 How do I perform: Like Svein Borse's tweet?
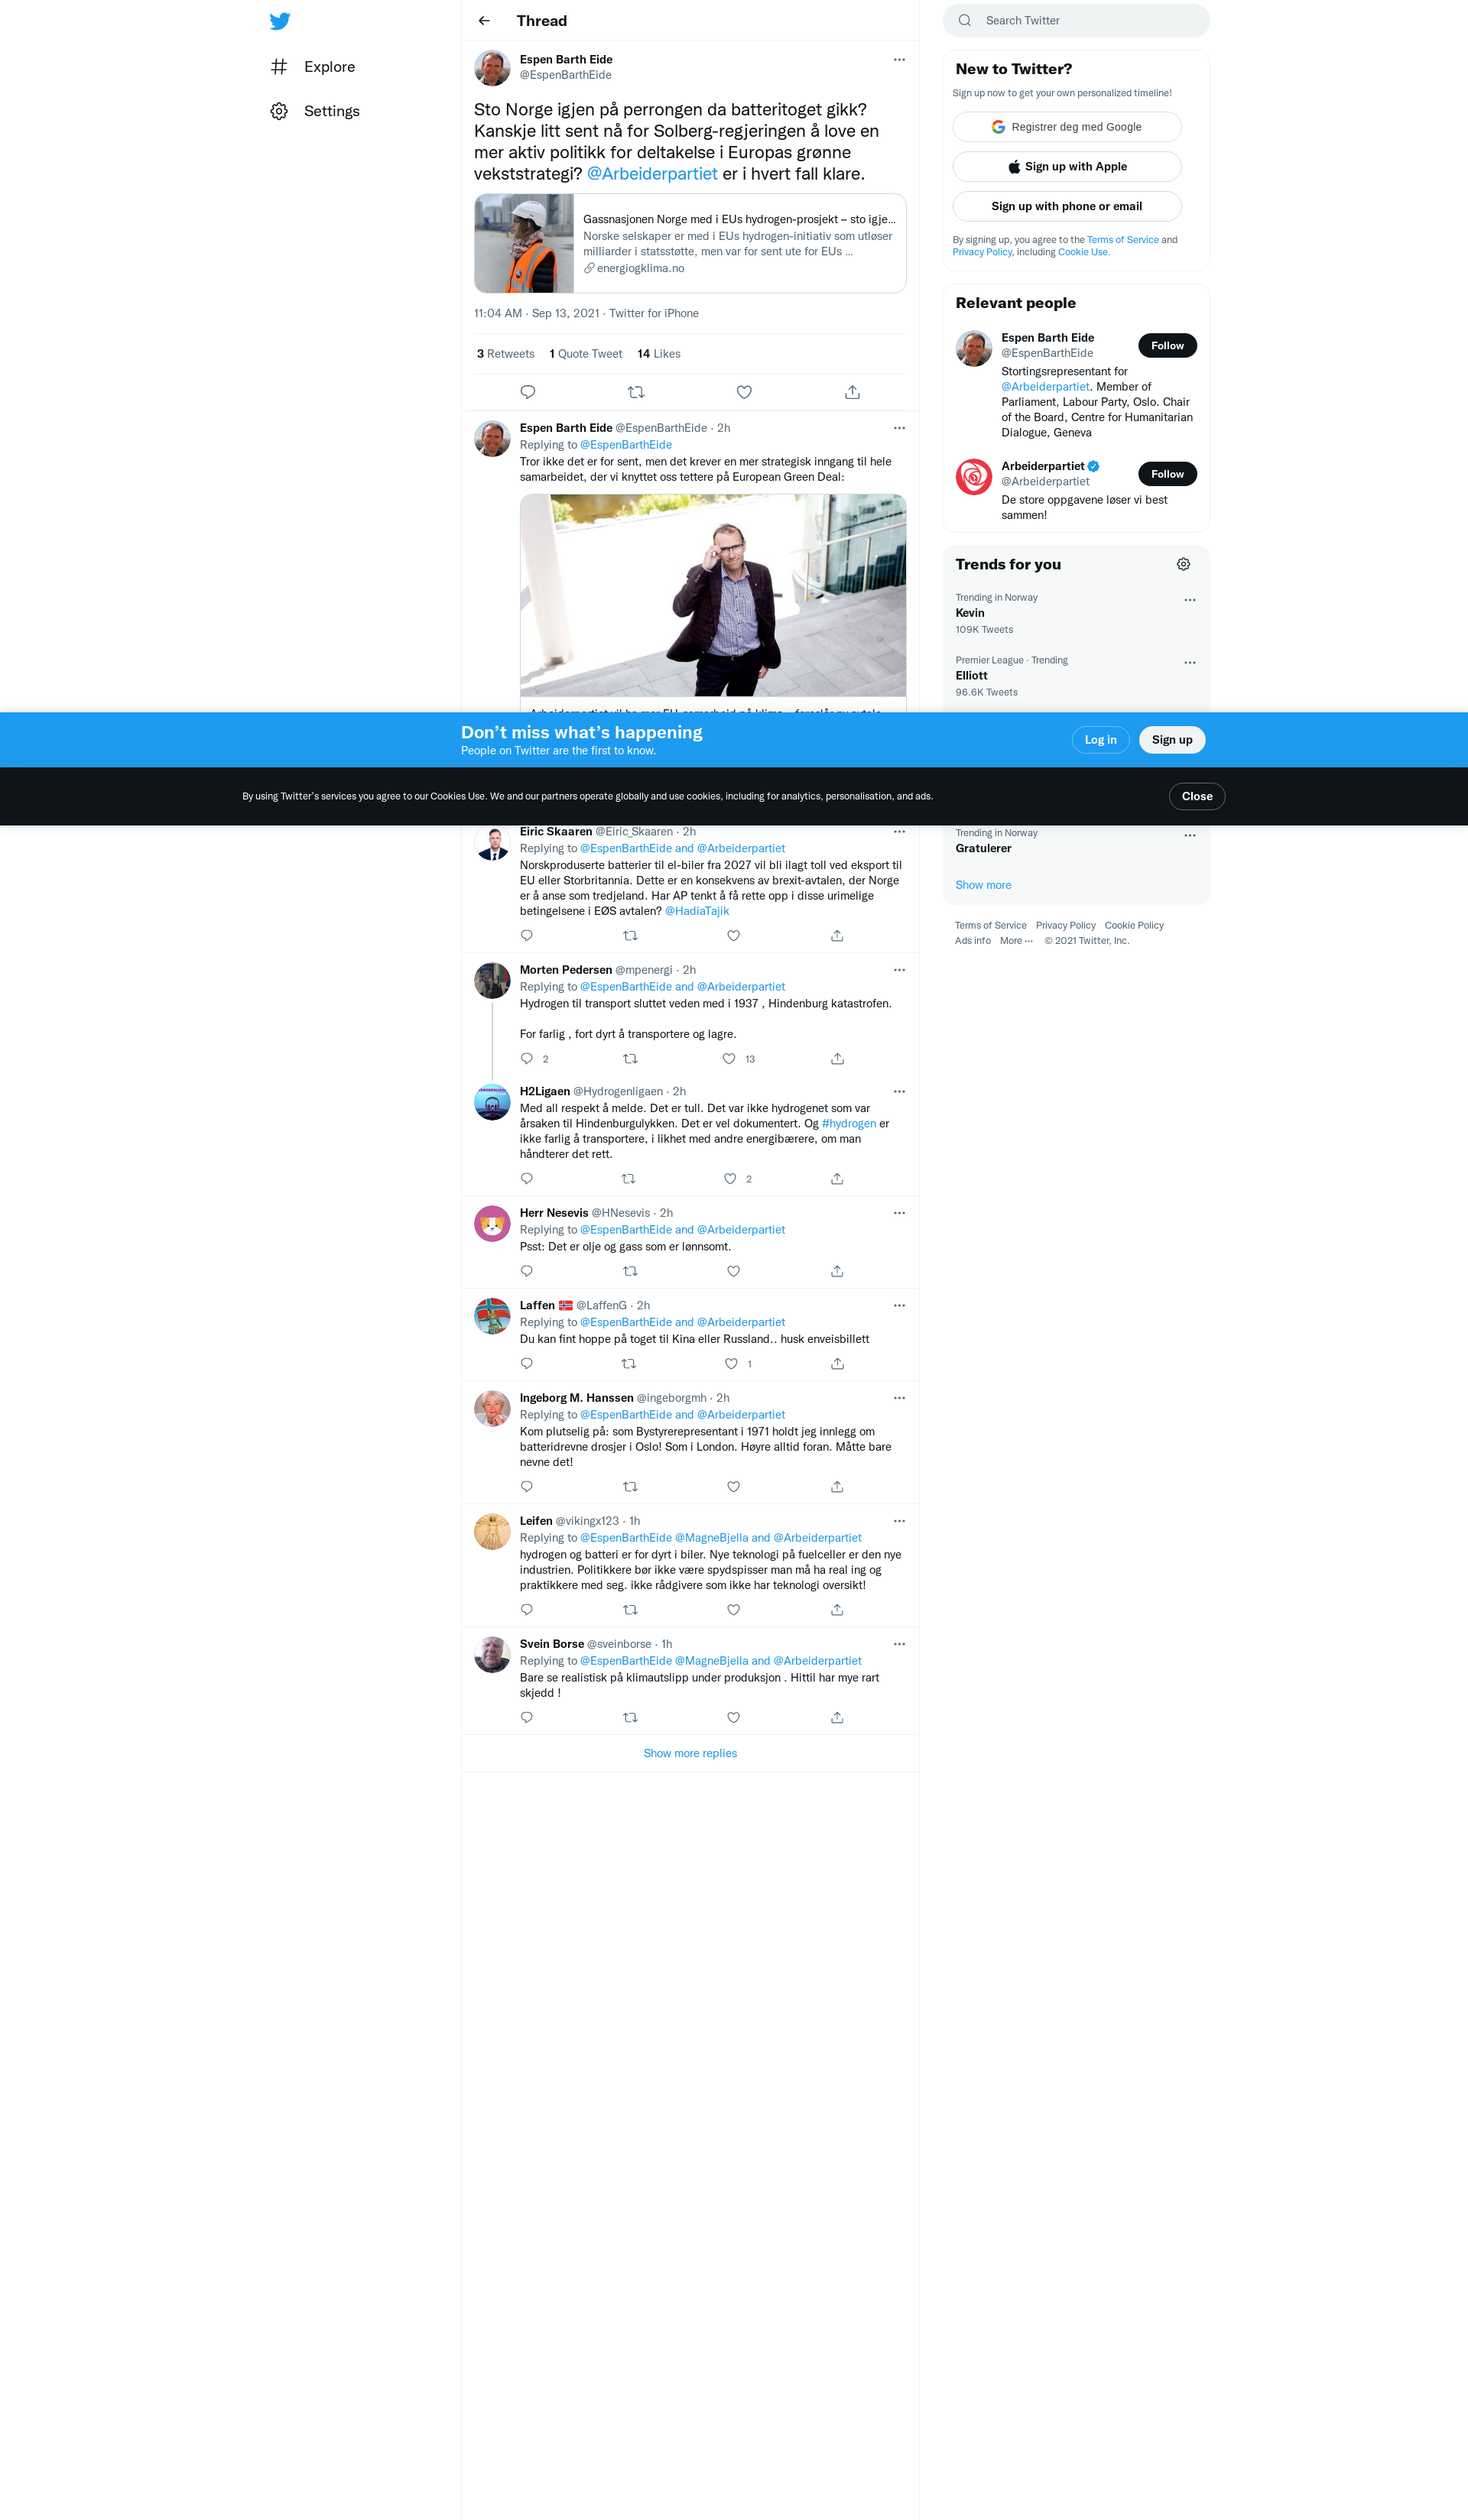click(x=733, y=1718)
